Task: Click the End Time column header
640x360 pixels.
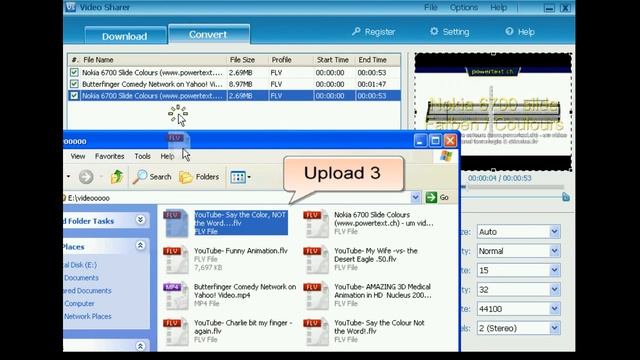Action: click(377, 60)
